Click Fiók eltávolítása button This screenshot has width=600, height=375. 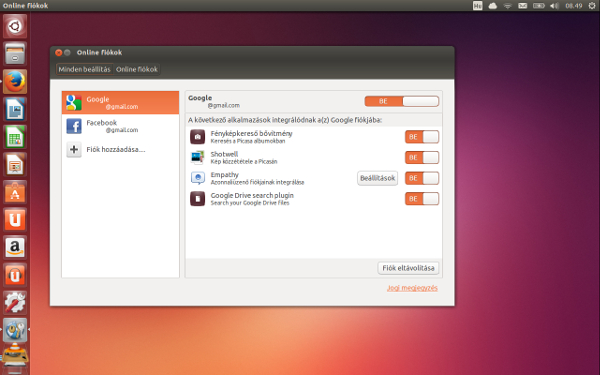tap(408, 268)
